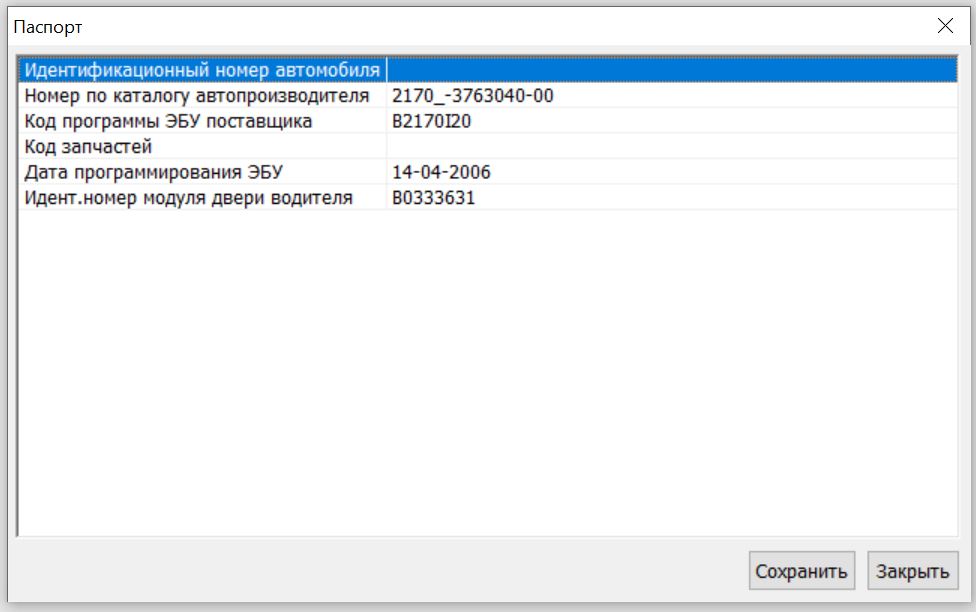Image resolution: width=976 pixels, height=612 pixels.
Task: Select the Идент.номер модуля двери водителя row
Action: 188,198
